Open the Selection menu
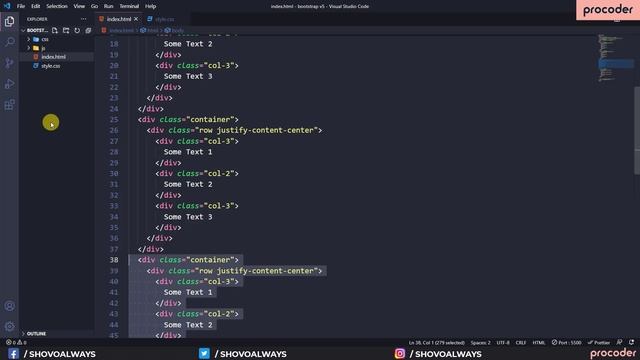Screen dimensions: 640x360 tap(57, 6)
